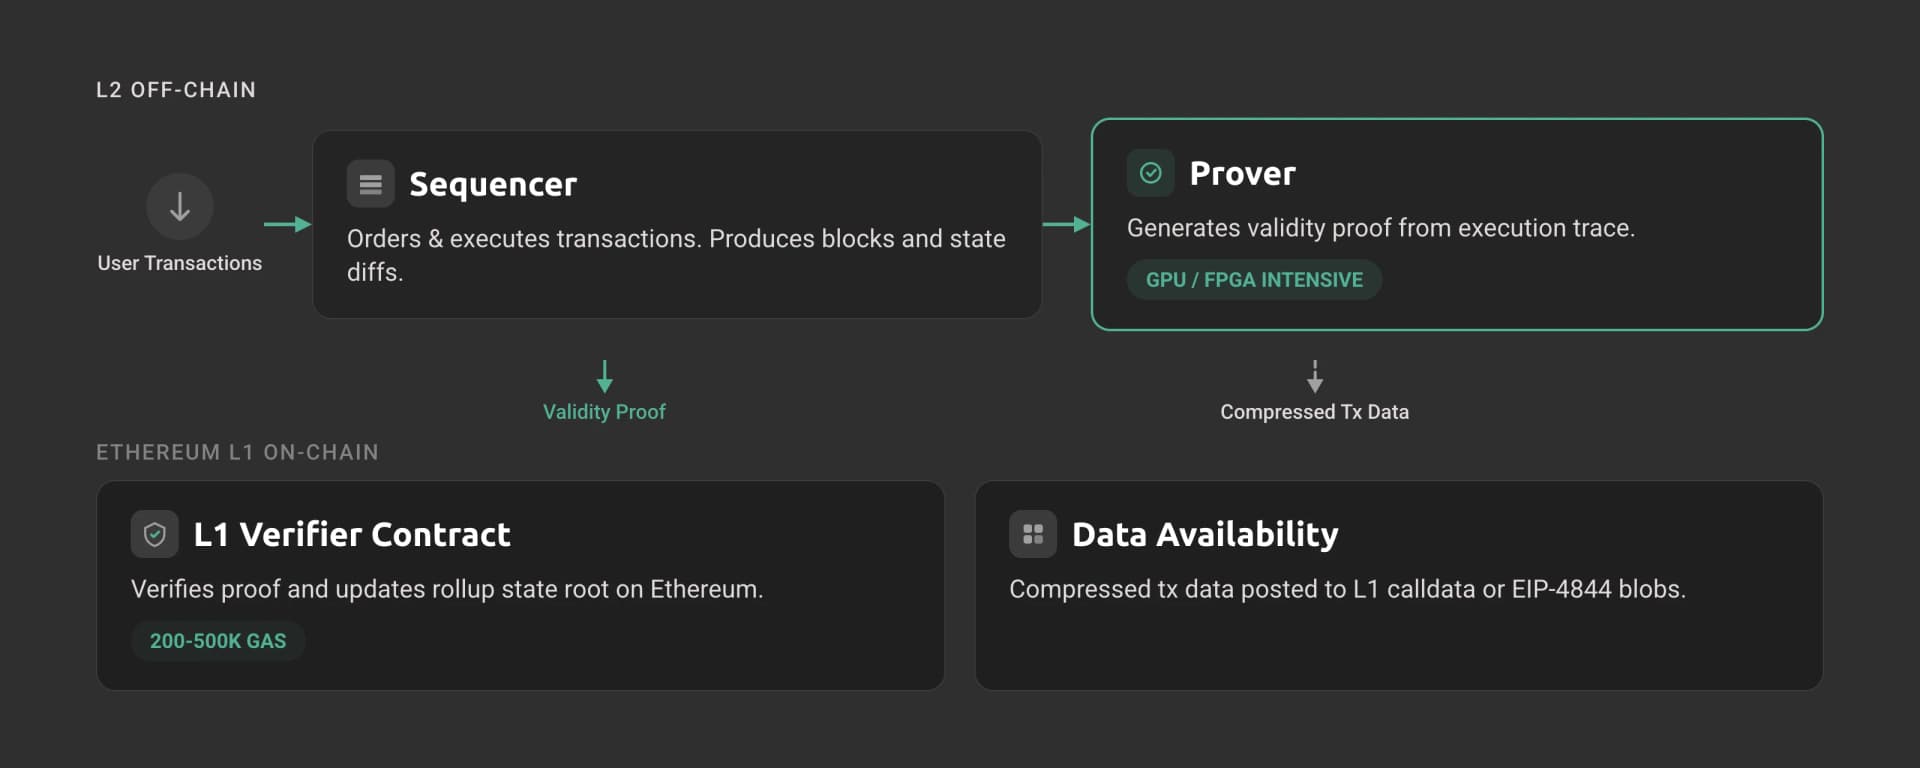Click the Data Availability grid icon
The width and height of the screenshot is (1920, 768).
[x=1032, y=534]
